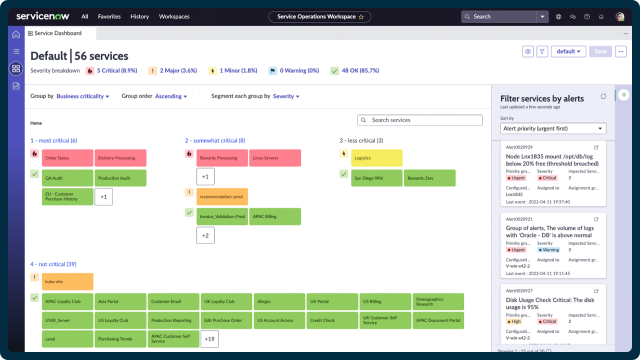Open the help question mark icon in header

(x=587, y=17)
